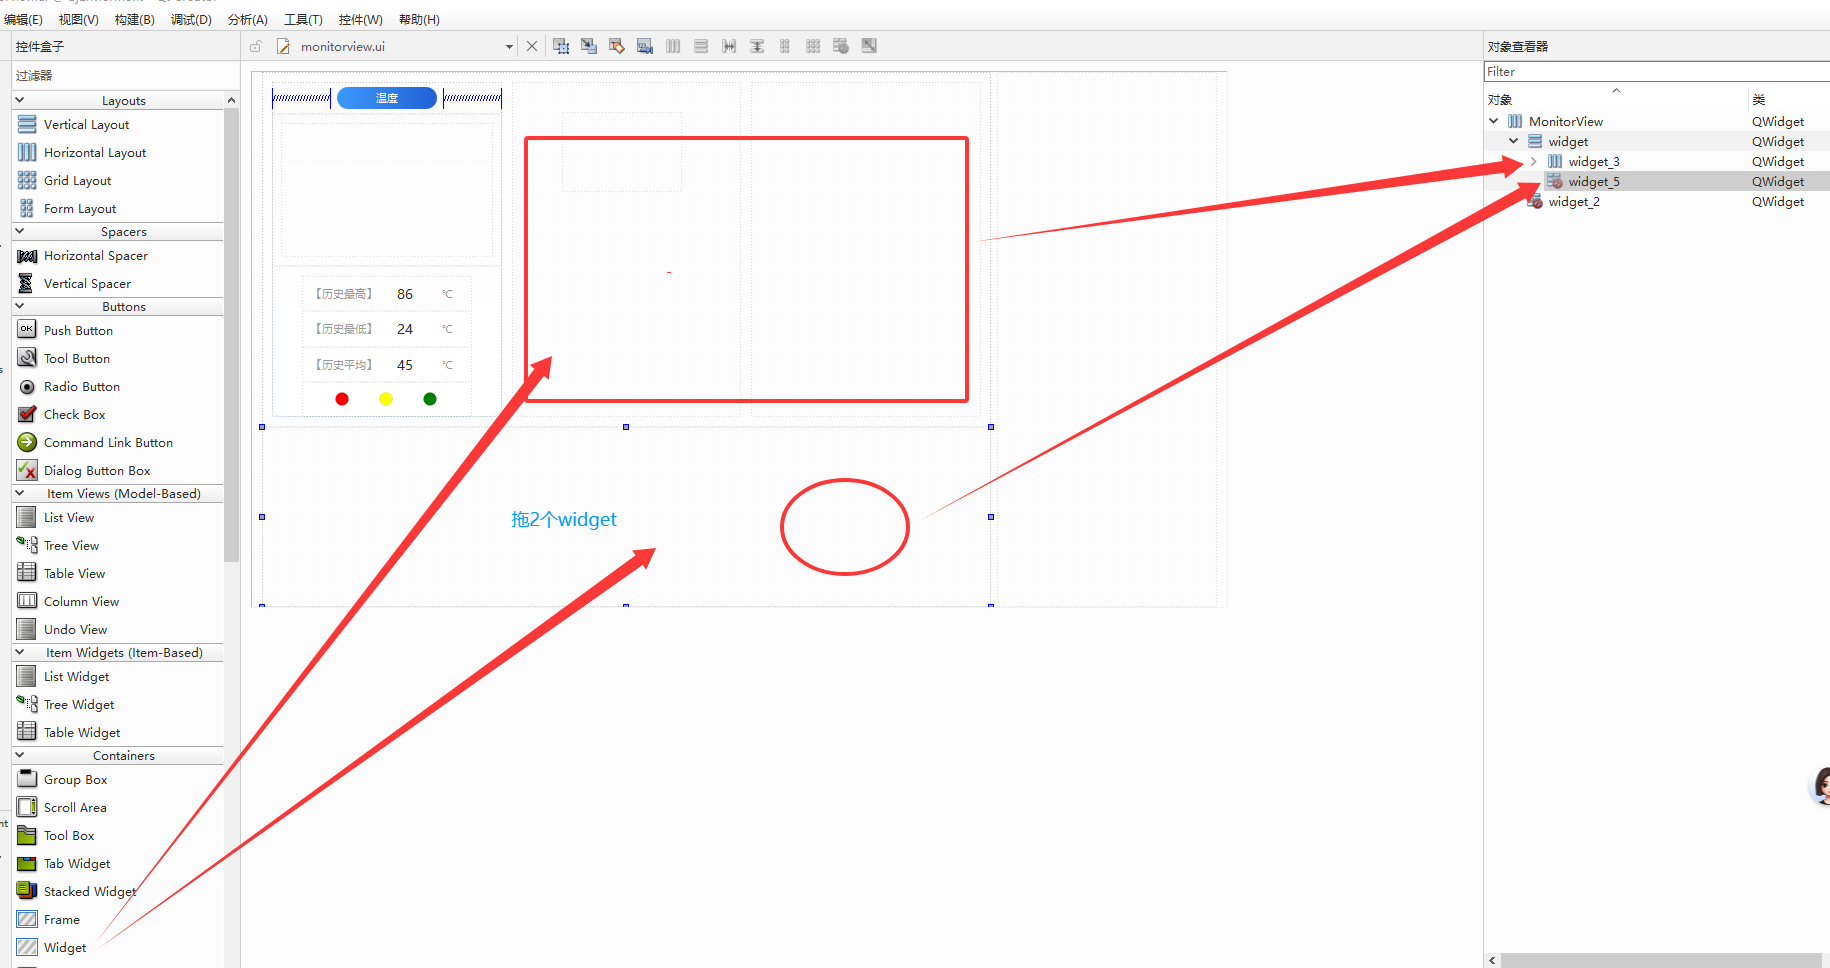Apply Lay Out Vertically from the toolbar
Viewport: 1830px width, 968px height.
pyautogui.click(x=701, y=46)
